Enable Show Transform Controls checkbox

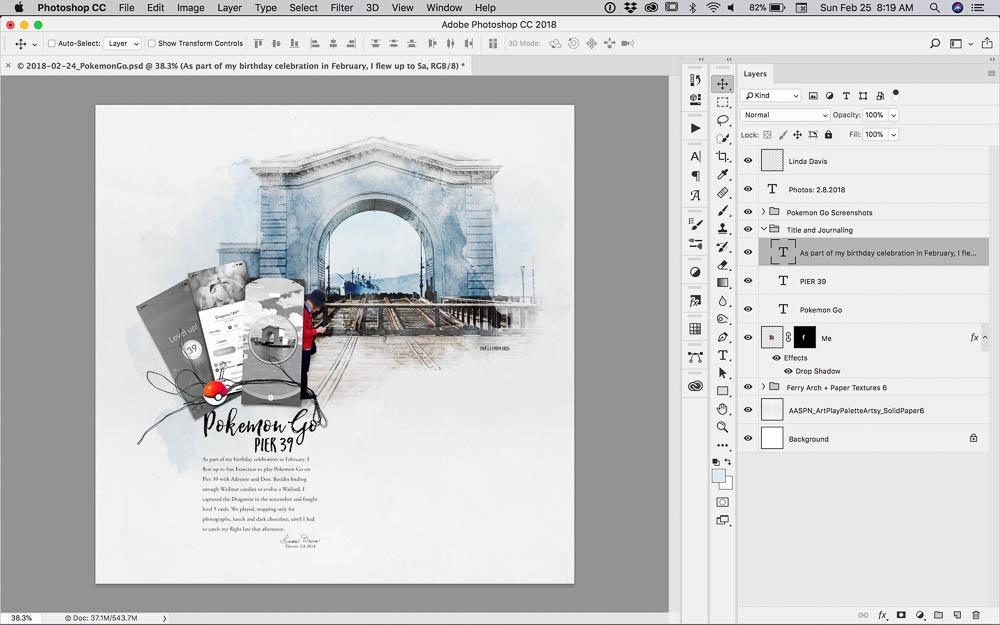click(152, 43)
